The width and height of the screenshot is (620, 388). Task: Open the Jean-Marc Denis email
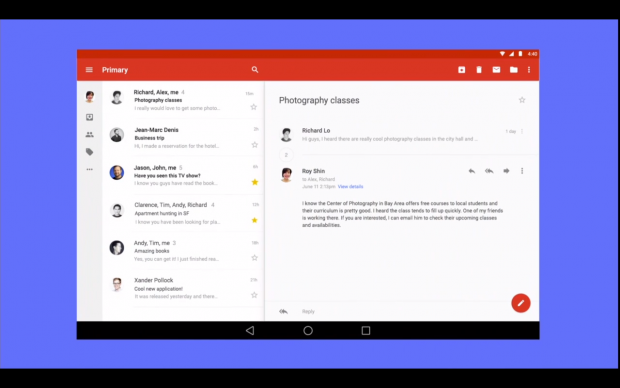point(183,138)
